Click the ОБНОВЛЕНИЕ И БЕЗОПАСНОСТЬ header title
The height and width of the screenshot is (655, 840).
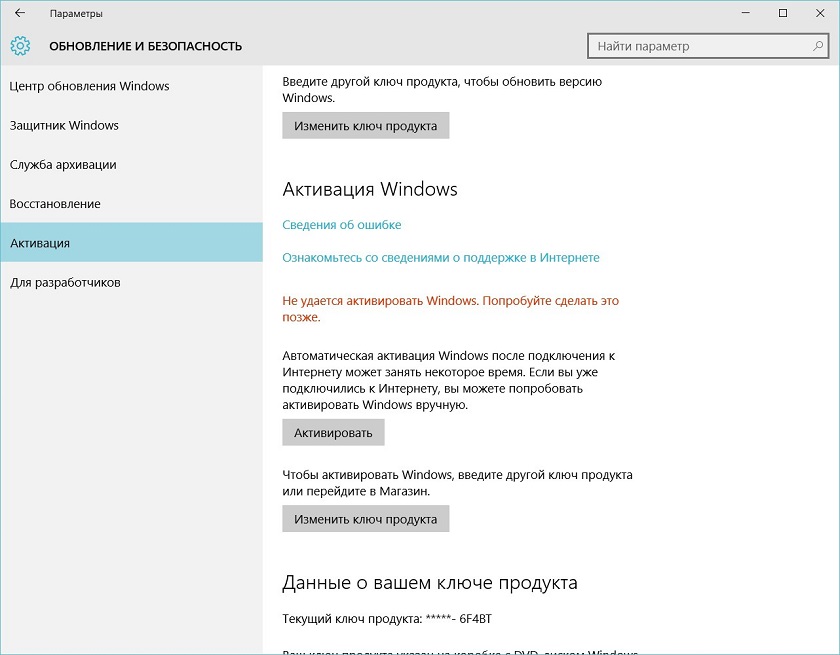[x=146, y=46]
